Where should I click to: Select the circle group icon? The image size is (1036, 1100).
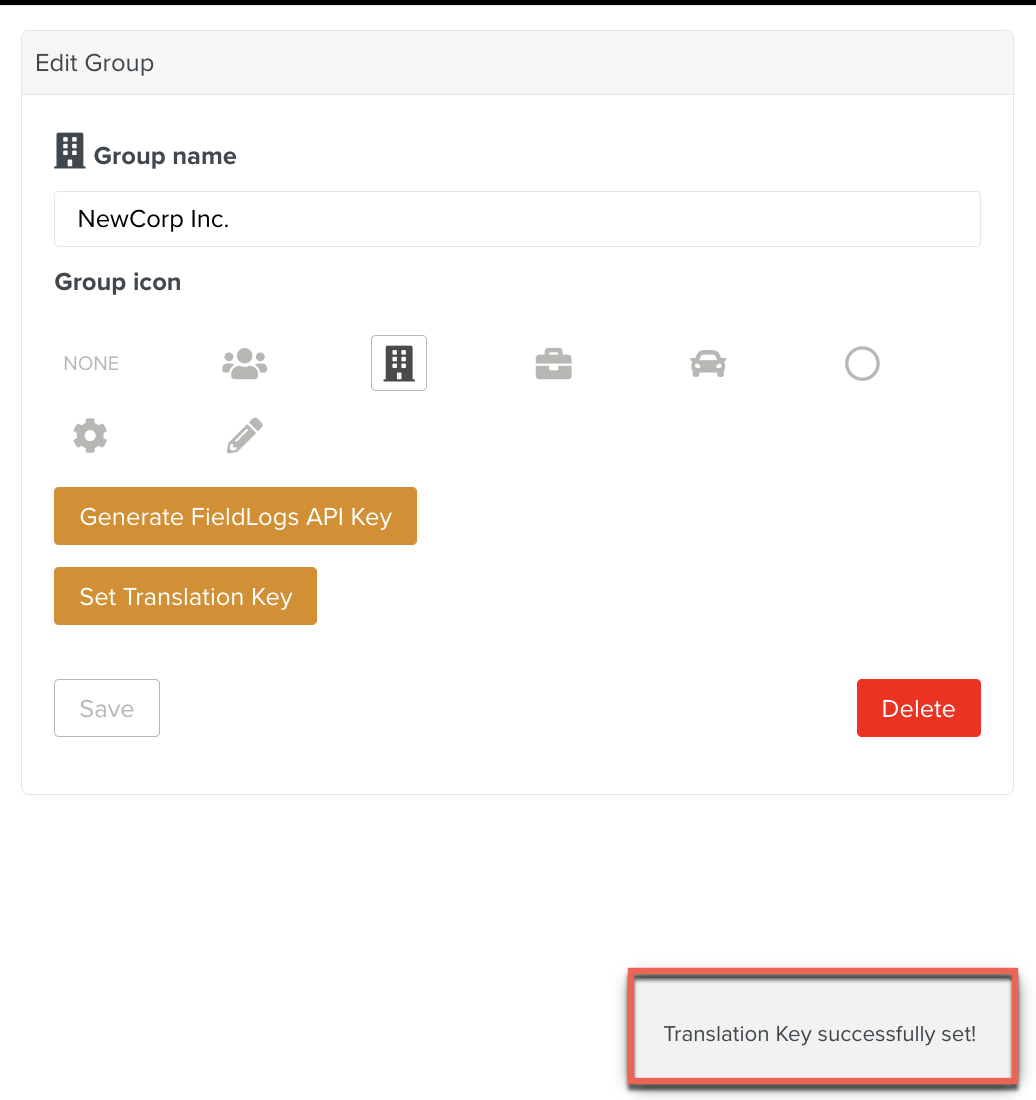click(862, 364)
